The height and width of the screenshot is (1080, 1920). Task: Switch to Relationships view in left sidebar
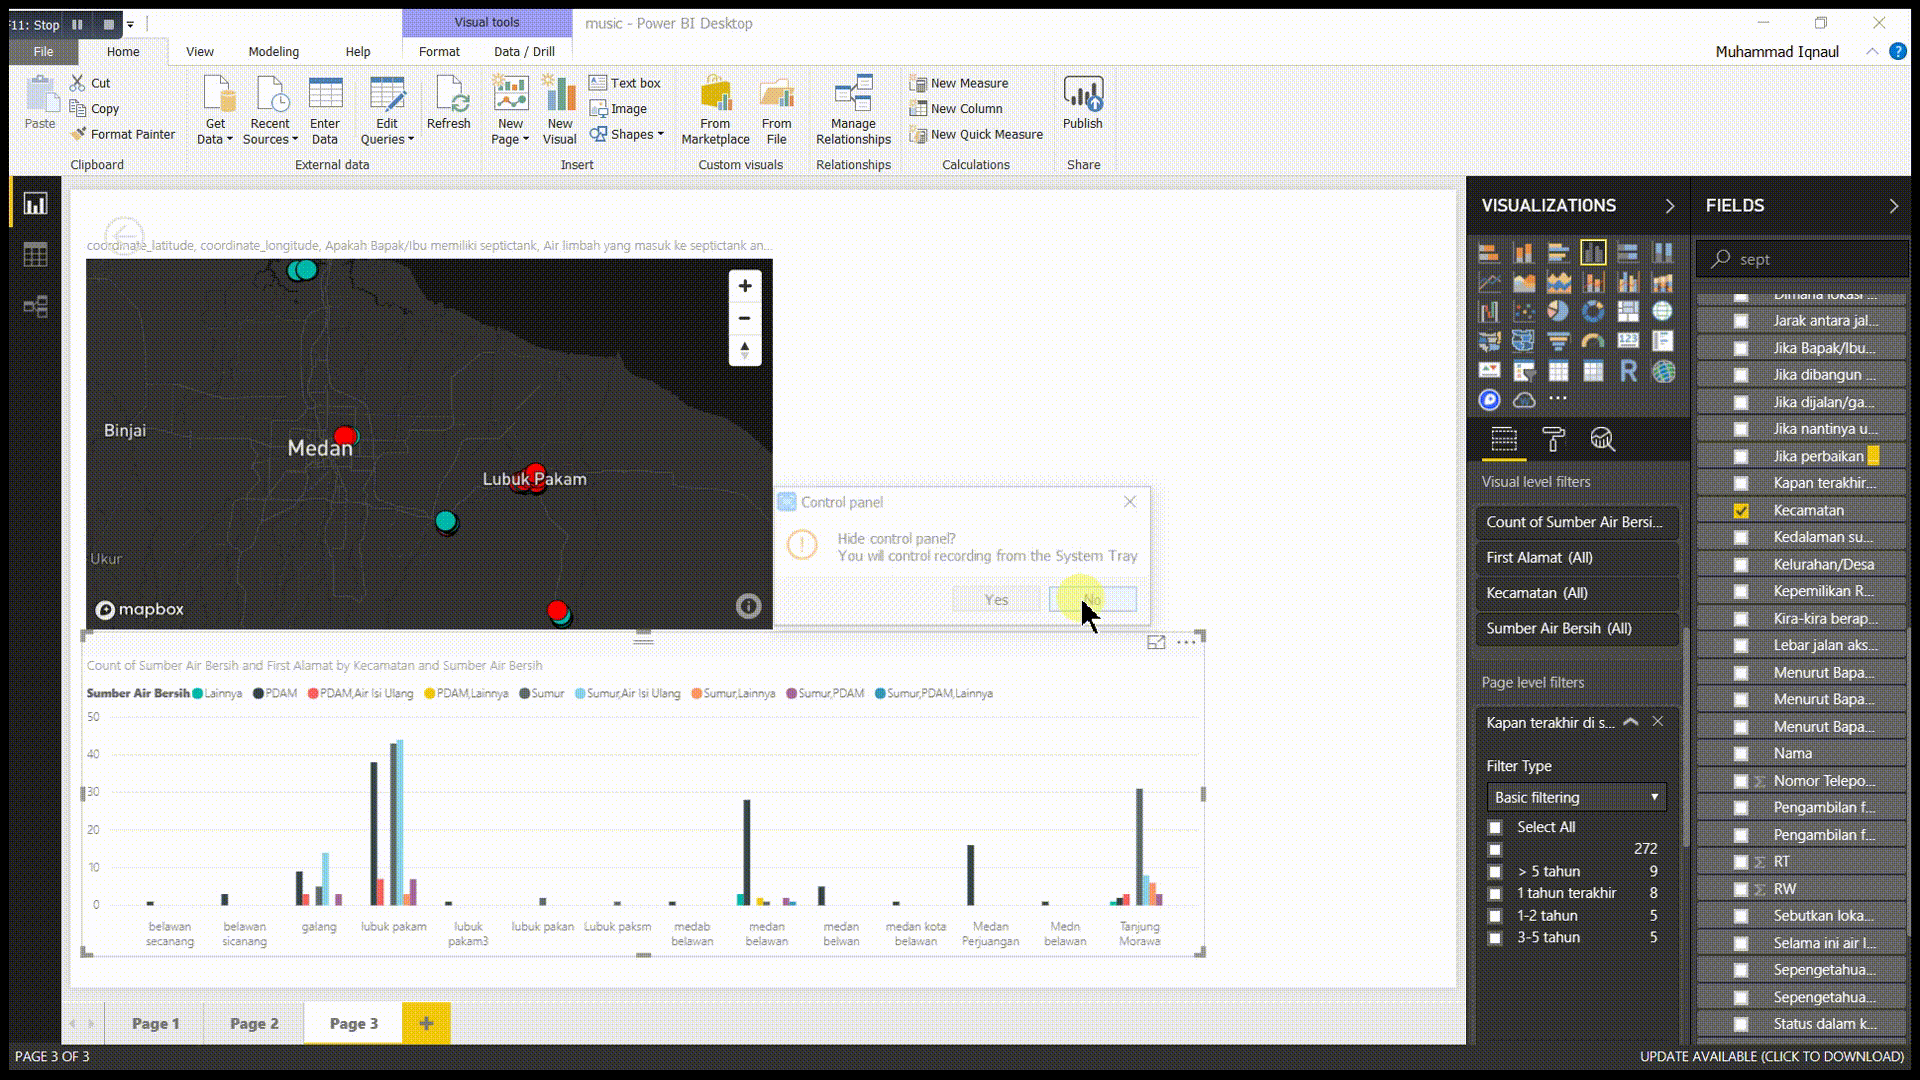pyautogui.click(x=35, y=307)
